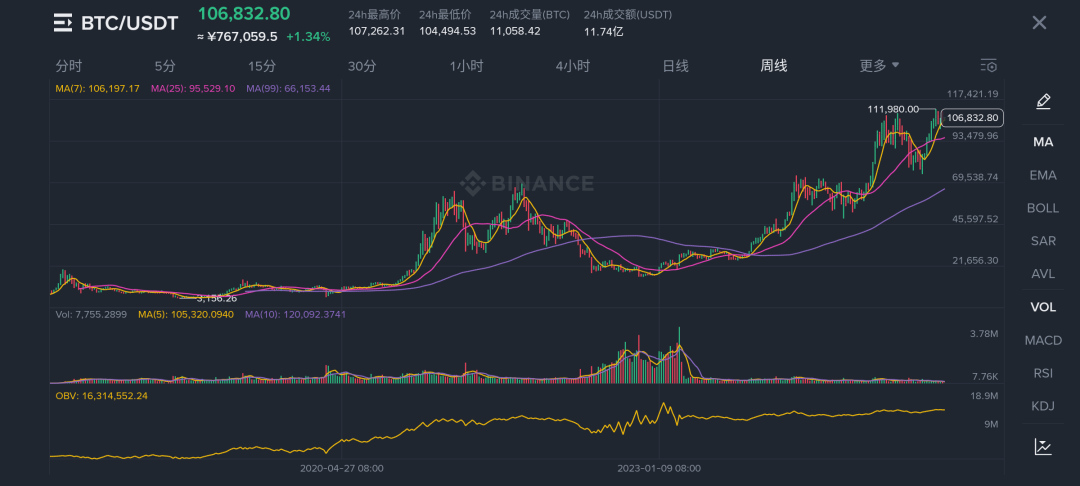1080x486 pixels.
Task: Turn on the MACD indicator
Action: (1043, 340)
